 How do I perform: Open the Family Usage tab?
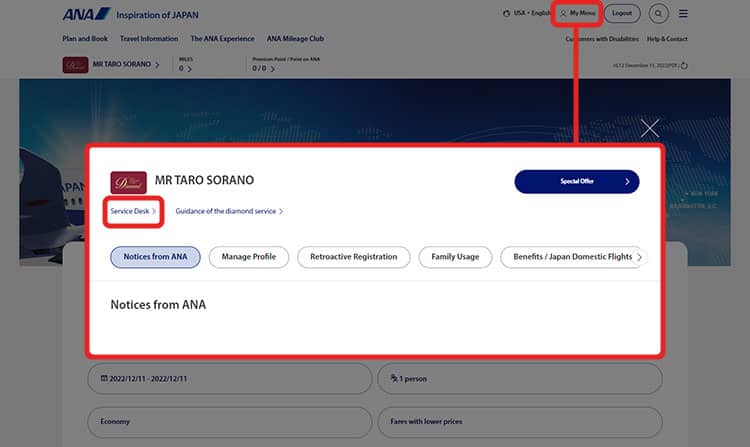click(455, 257)
